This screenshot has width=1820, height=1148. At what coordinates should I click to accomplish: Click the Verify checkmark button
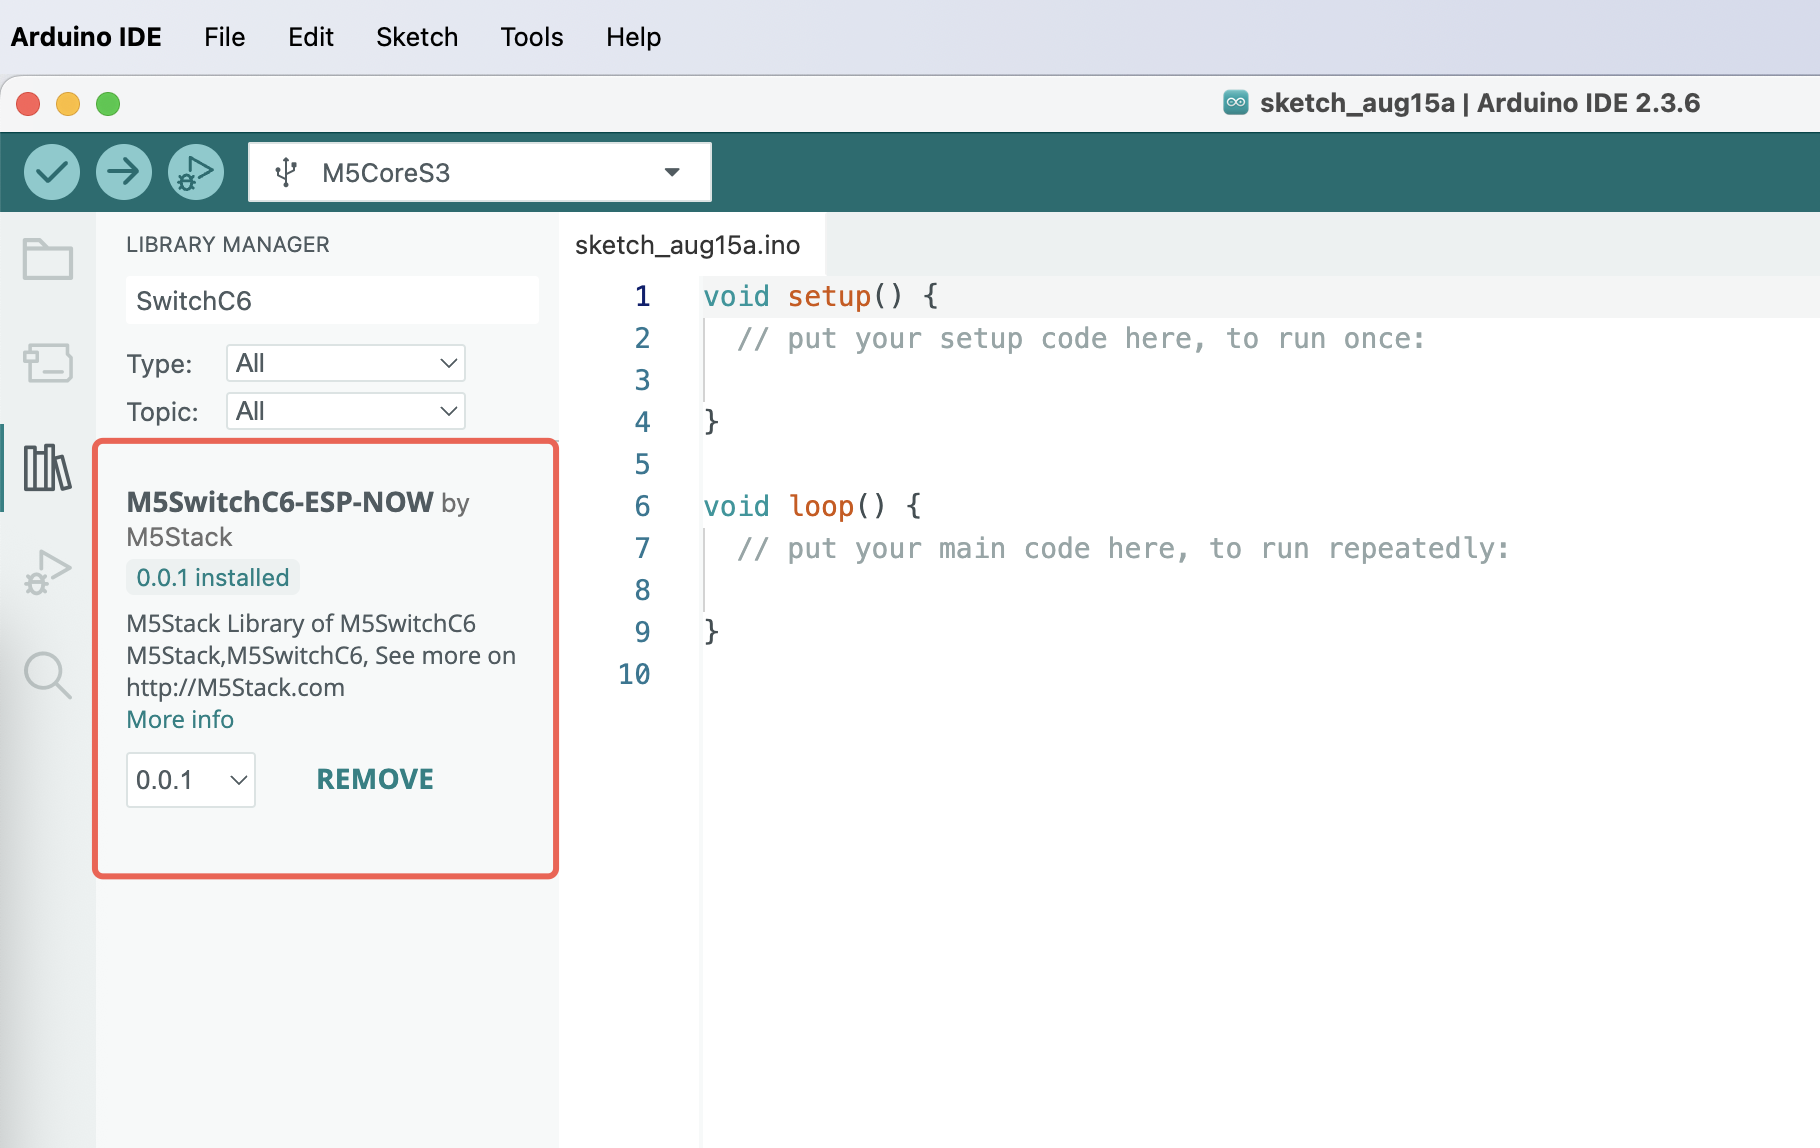(x=52, y=172)
